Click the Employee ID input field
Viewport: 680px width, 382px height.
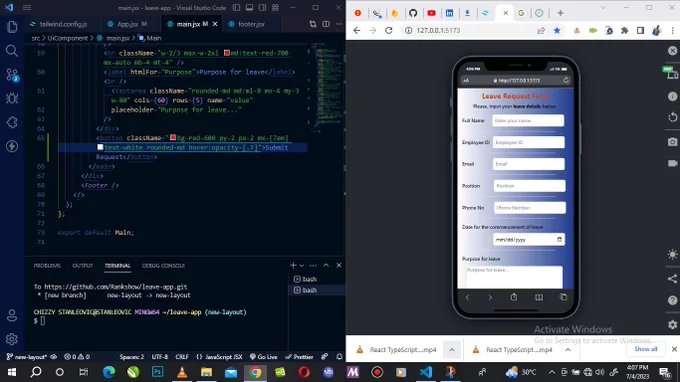point(528,142)
